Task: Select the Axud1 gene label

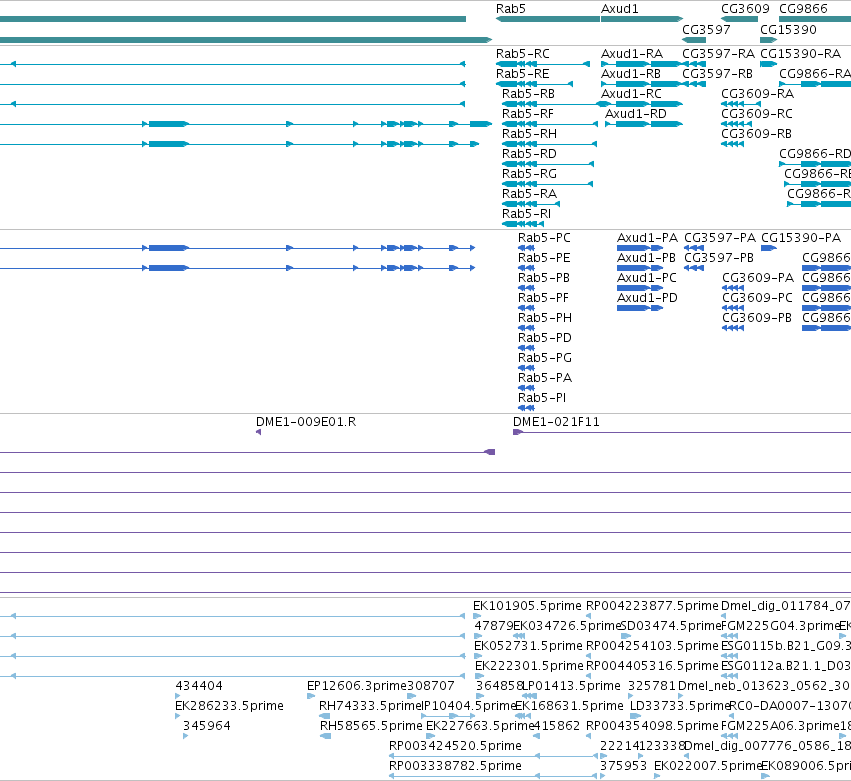Action: tap(620, 9)
